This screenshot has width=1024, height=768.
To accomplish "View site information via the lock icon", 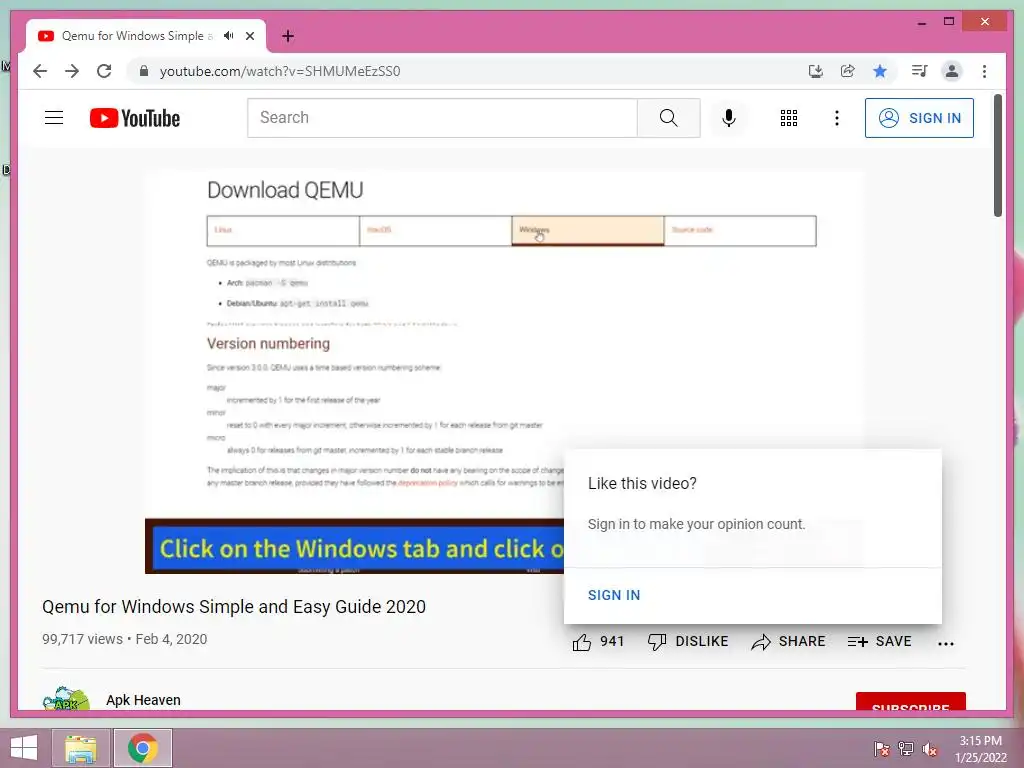I will [x=144, y=71].
